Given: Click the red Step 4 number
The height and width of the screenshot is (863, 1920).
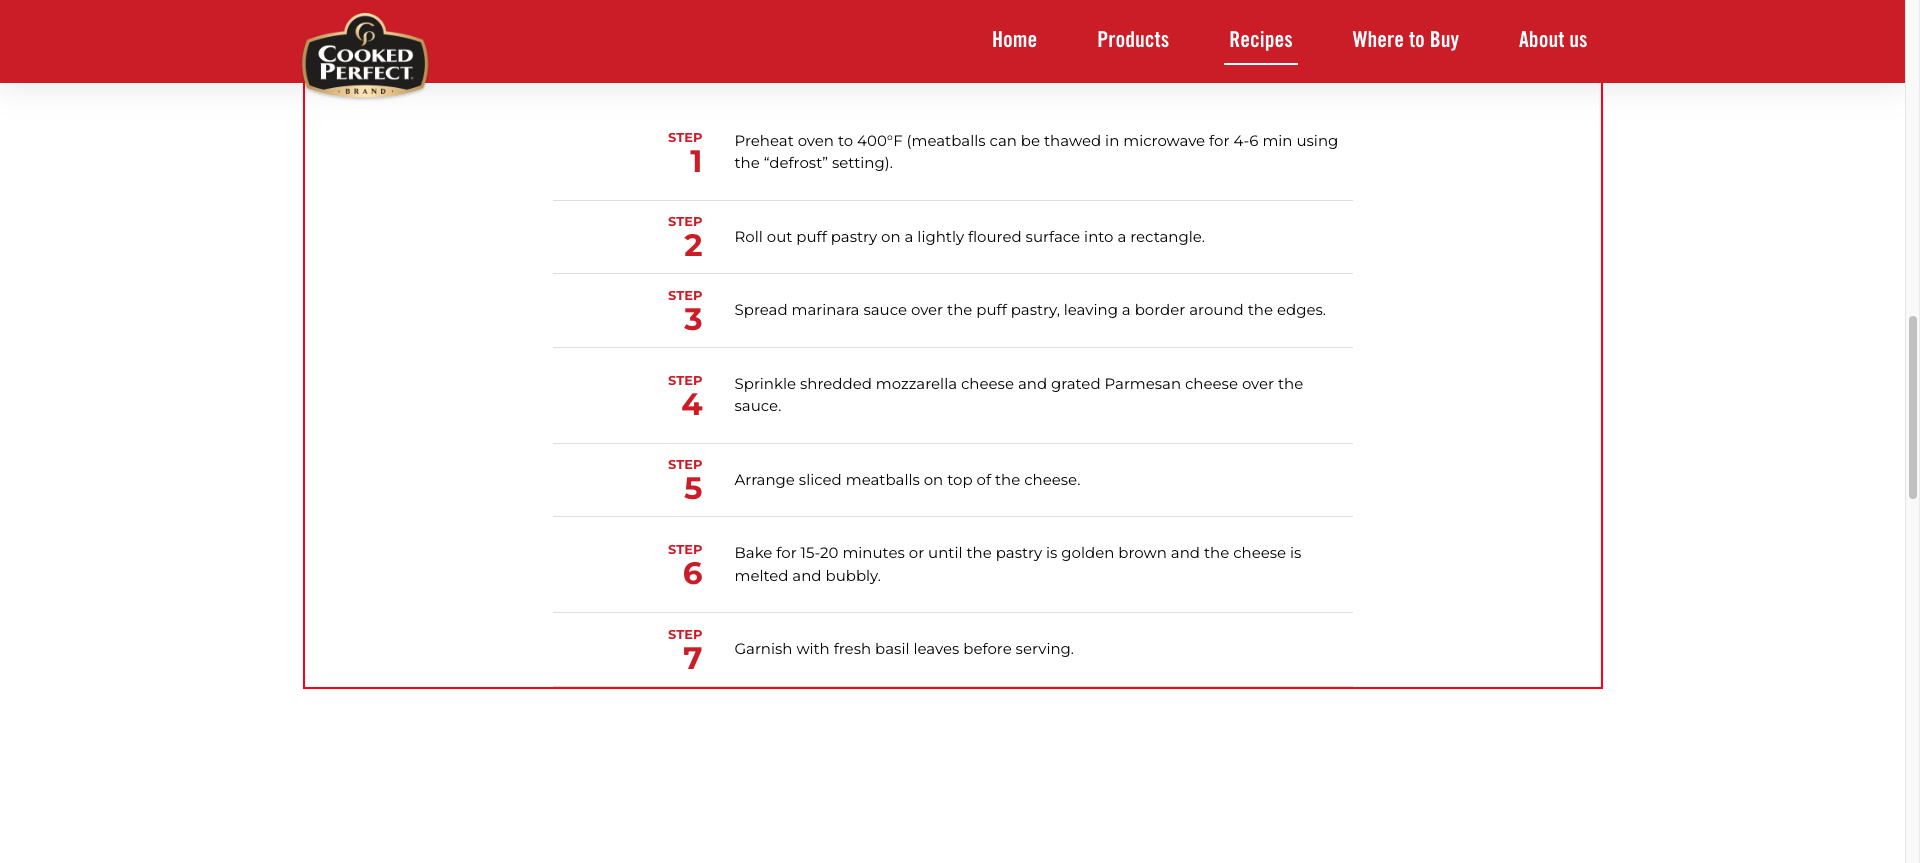Looking at the screenshot, I should click(692, 405).
